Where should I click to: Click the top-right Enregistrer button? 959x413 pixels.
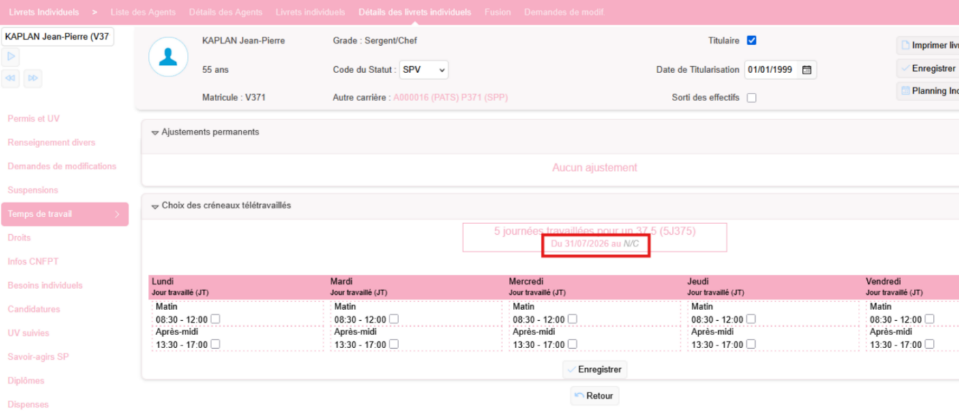[928, 69]
